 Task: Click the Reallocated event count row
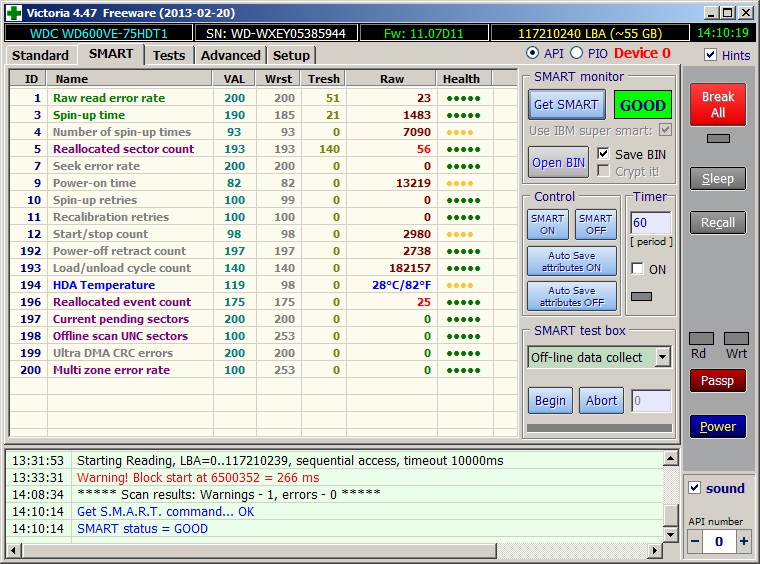tap(263, 302)
